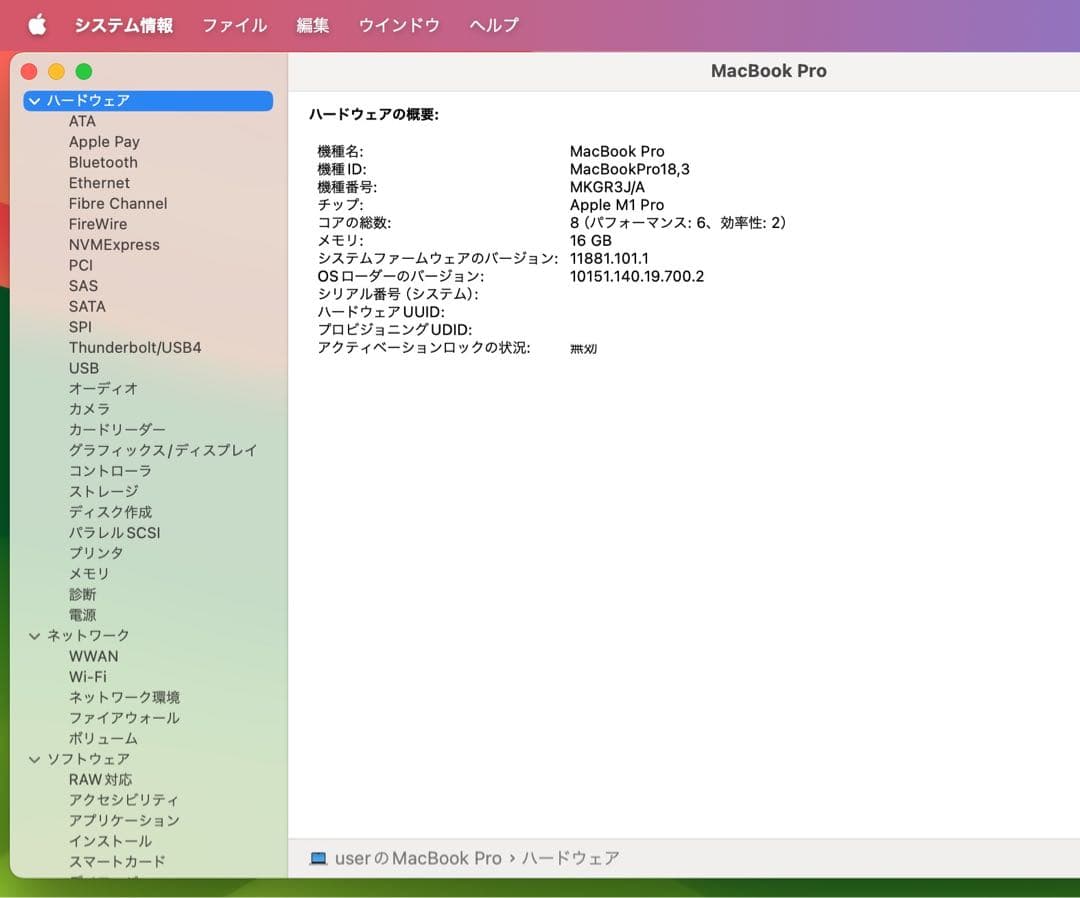Select ファイアウォール under ネットワーク
1080x898 pixels.
(x=124, y=718)
